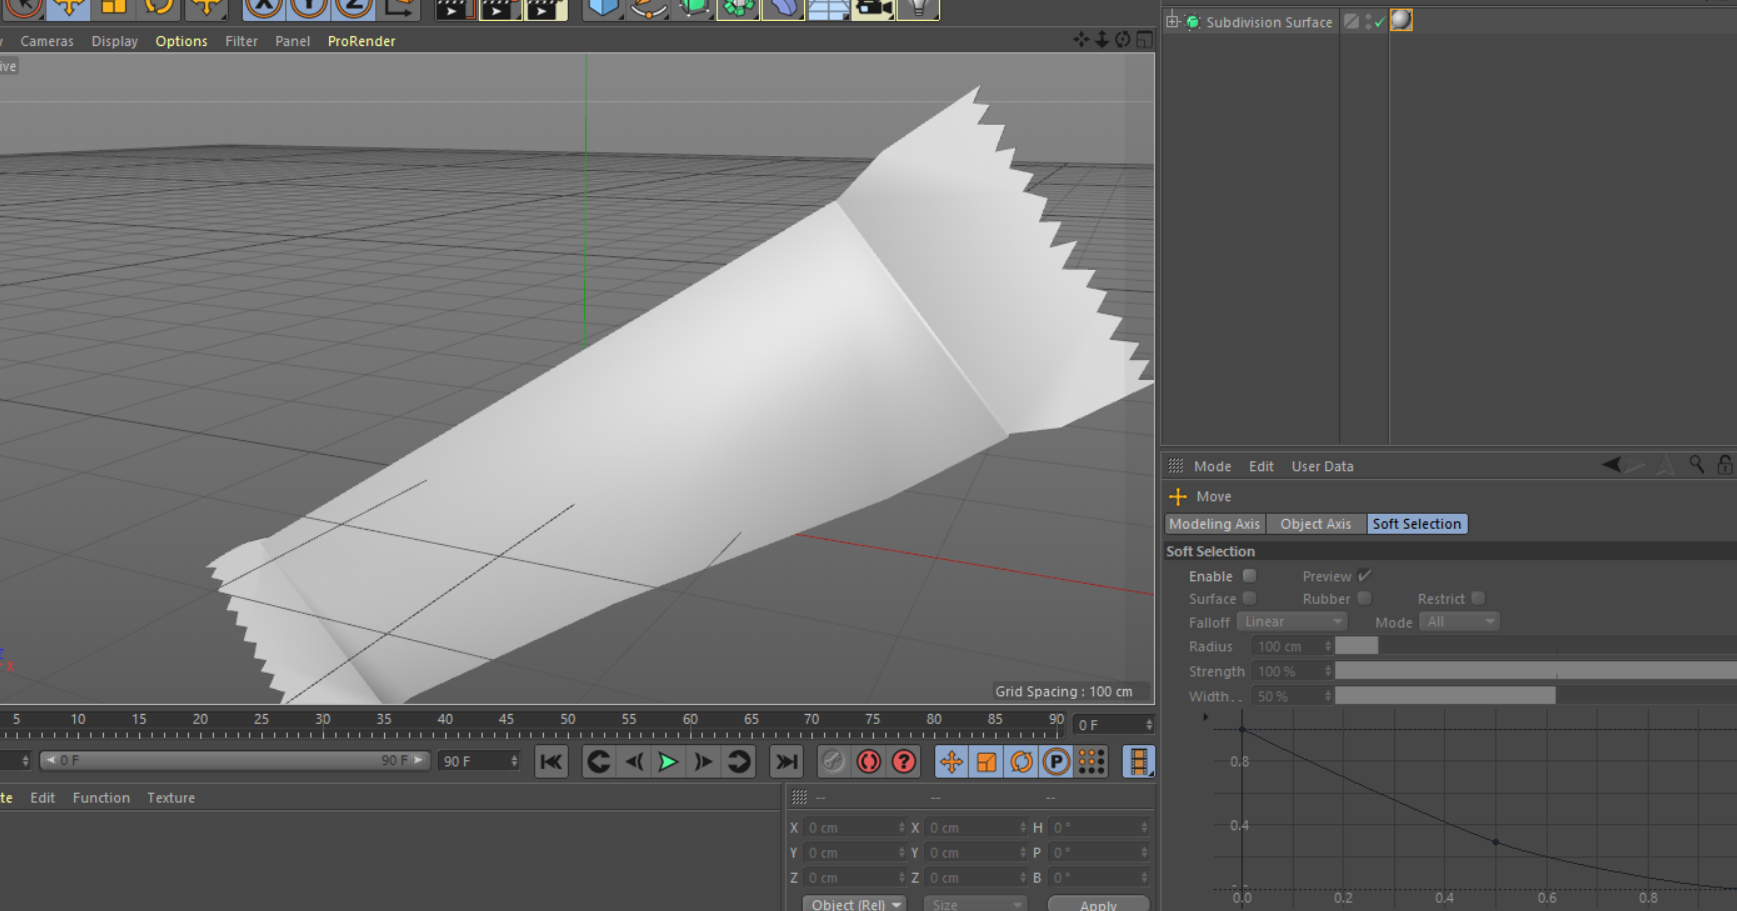Switch to Modeling Axis tab
The width and height of the screenshot is (1737, 911).
1214,524
